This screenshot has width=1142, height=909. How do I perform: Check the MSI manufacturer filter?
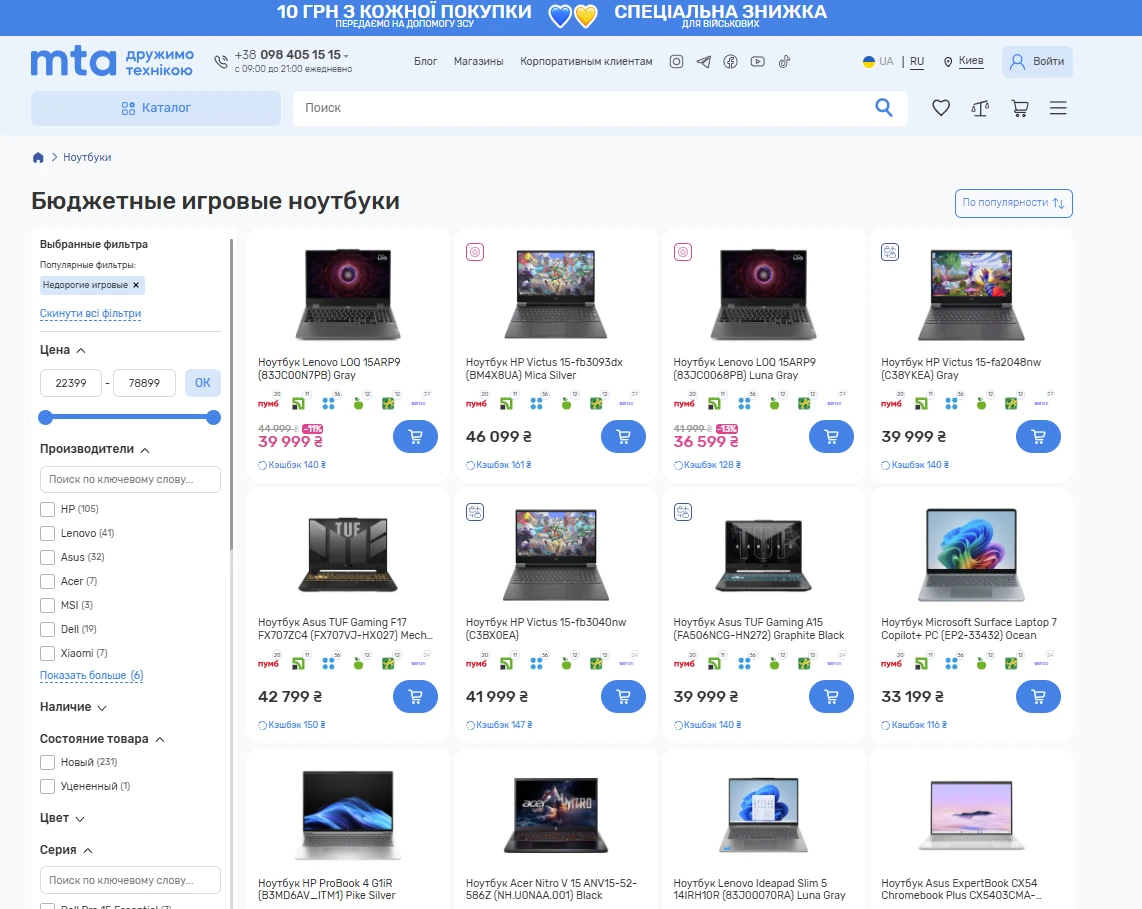(x=47, y=605)
